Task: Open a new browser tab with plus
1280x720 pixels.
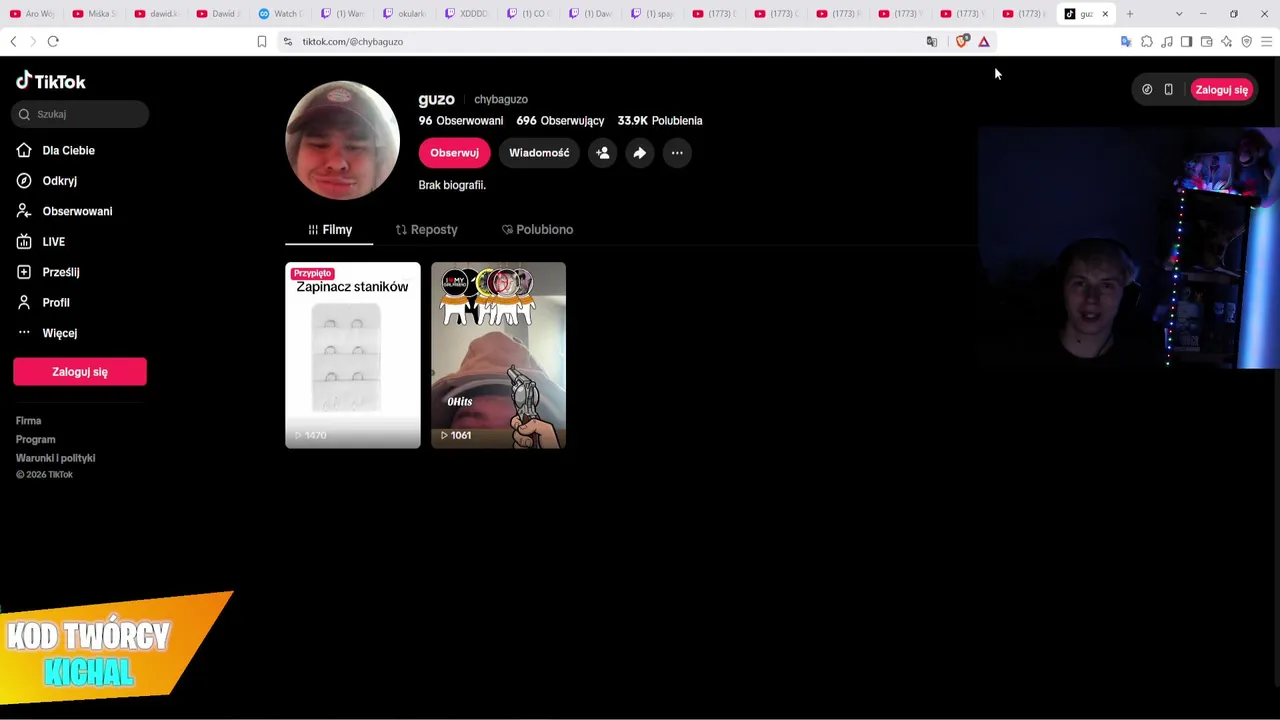Action: point(1130,14)
